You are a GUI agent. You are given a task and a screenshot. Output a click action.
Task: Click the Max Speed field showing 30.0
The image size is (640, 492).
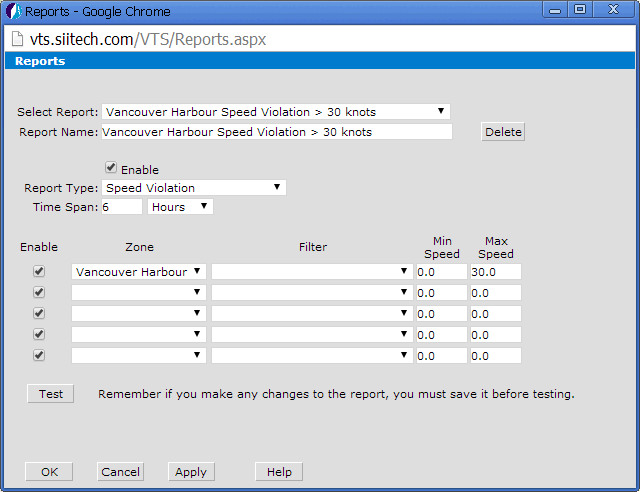495,272
